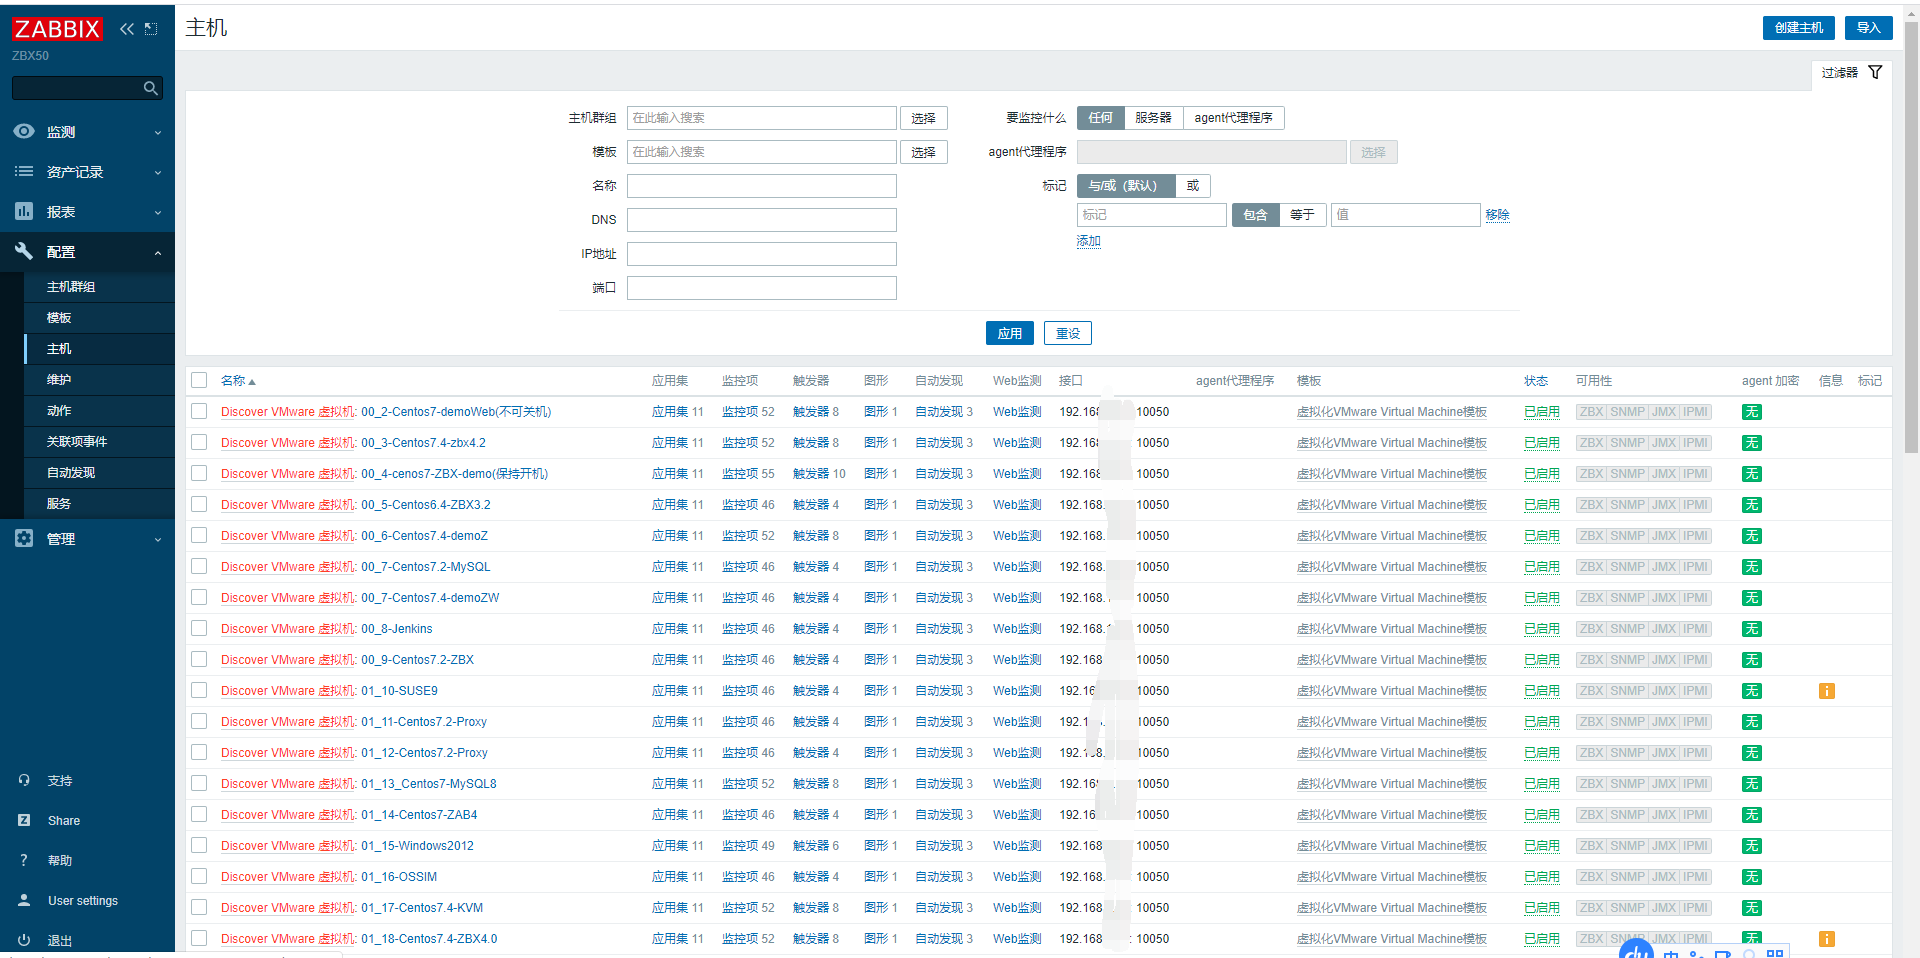The image size is (1920, 958).
Task: Click the page vertical scrollbar
Action: [x=1911, y=240]
